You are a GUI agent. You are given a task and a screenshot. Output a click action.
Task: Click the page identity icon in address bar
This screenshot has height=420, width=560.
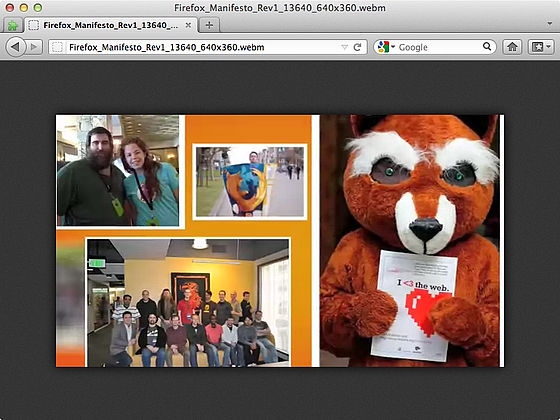point(58,47)
